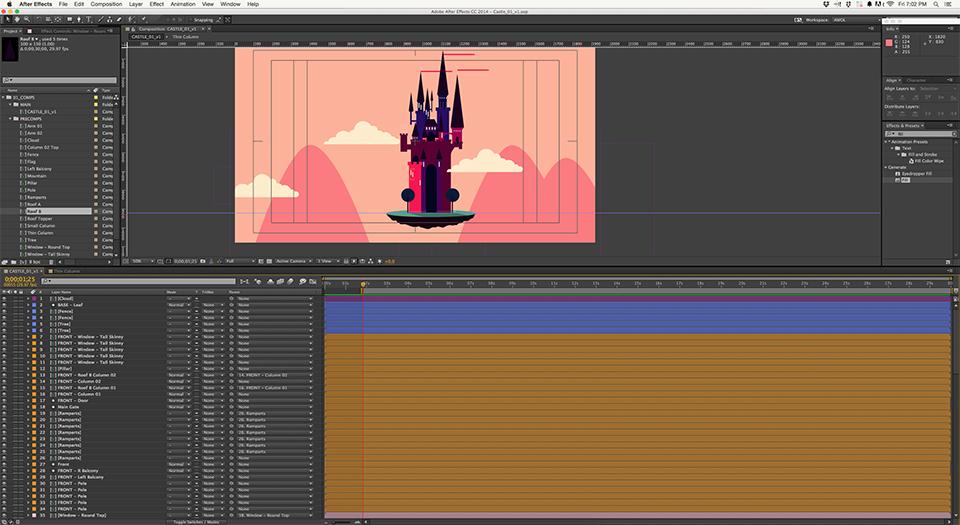Select the Pen tool
Viewport: 960px width, 525px height.
[x=79, y=20]
